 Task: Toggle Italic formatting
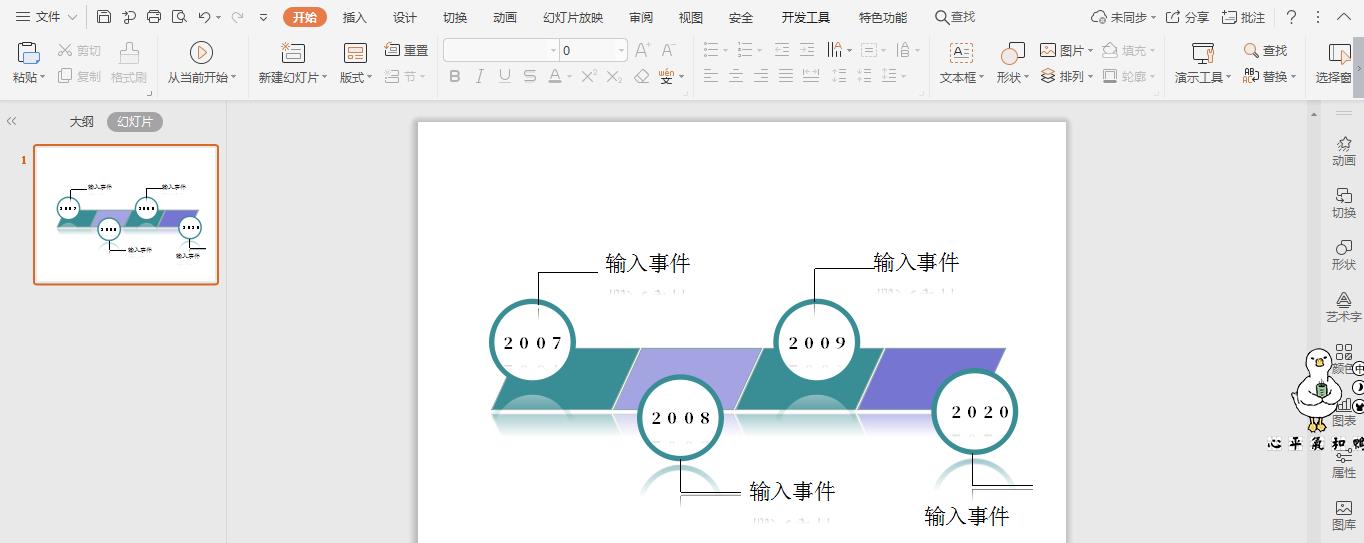(480, 76)
